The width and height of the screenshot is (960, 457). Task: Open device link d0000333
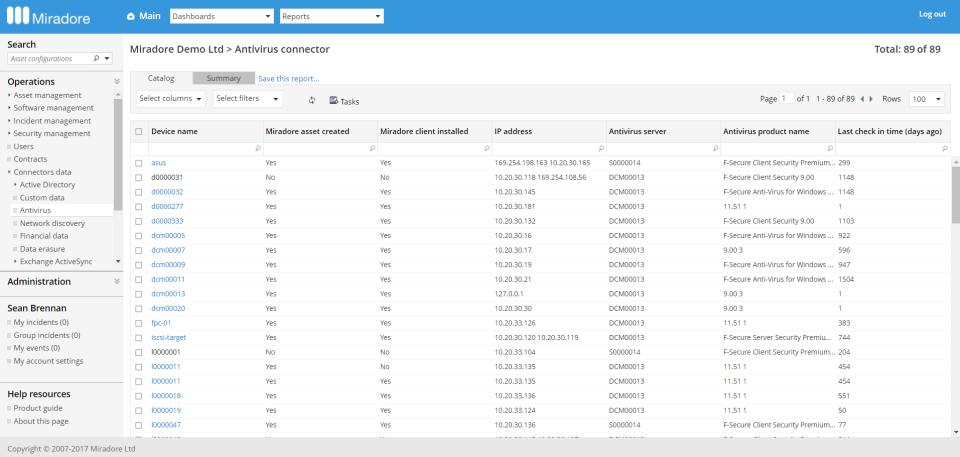(167, 221)
